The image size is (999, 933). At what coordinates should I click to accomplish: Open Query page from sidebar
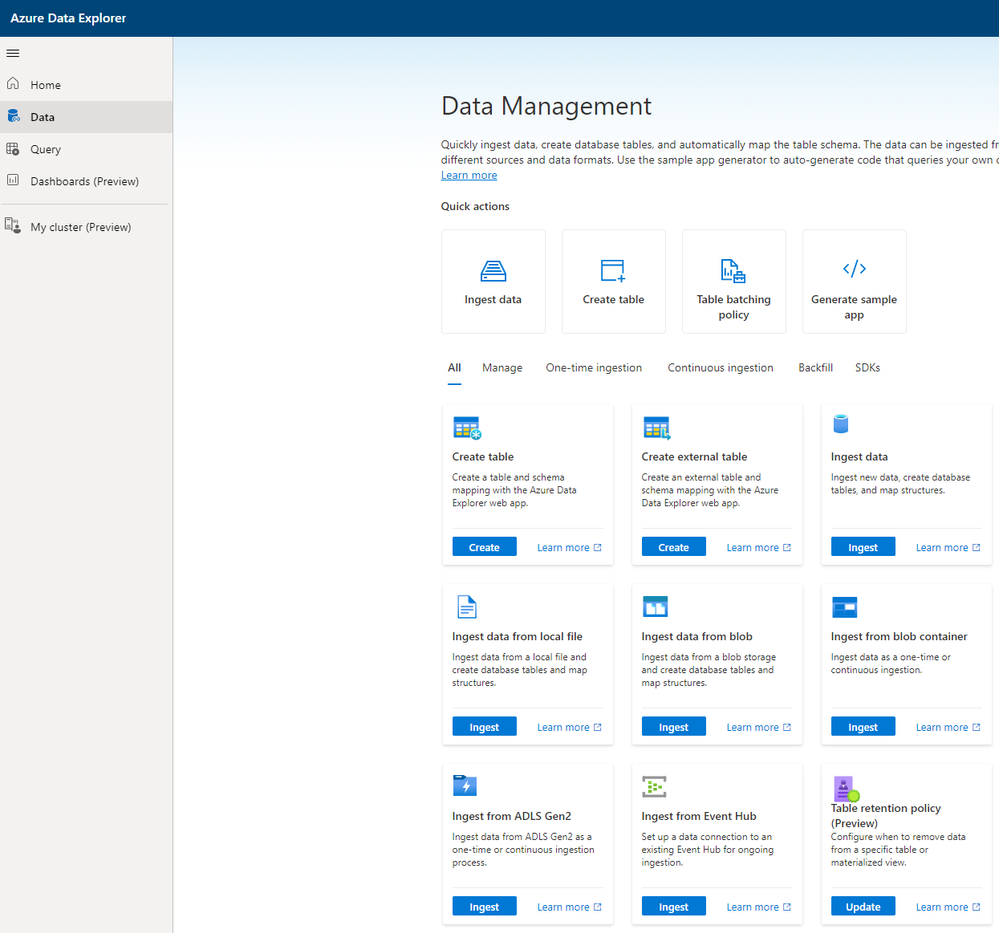[86, 149]
